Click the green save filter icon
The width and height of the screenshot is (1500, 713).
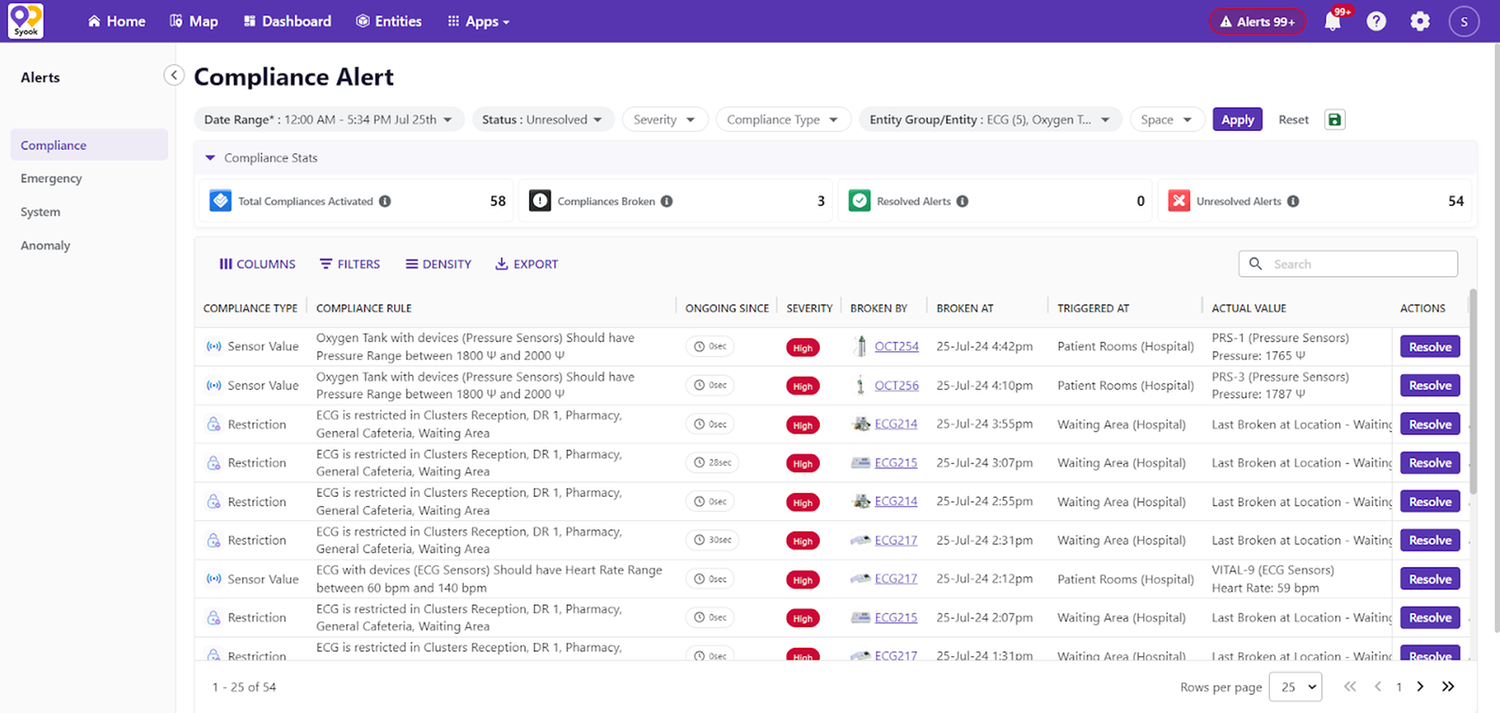[x=1334, y=118]
